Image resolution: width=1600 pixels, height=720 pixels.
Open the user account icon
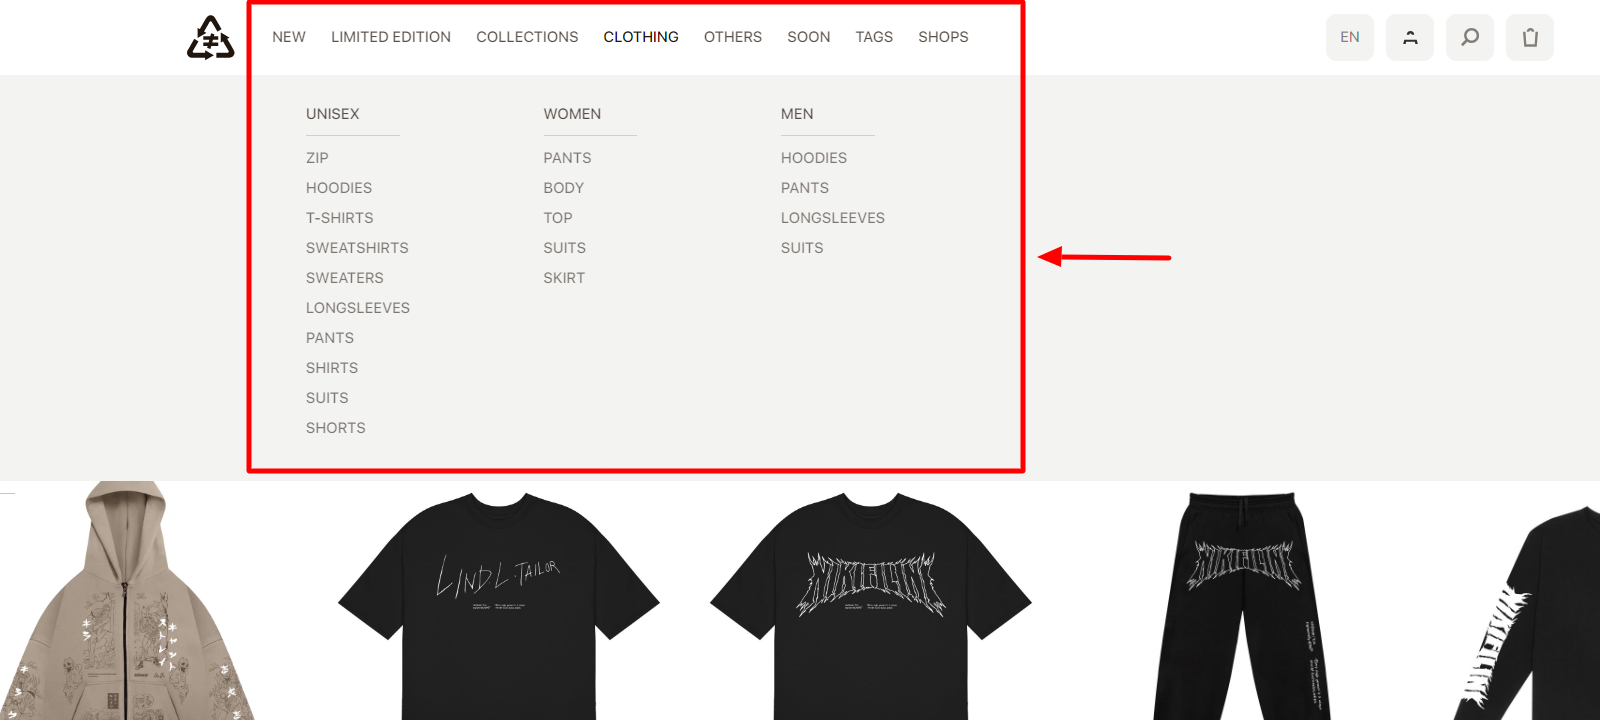pos(1410,37)
